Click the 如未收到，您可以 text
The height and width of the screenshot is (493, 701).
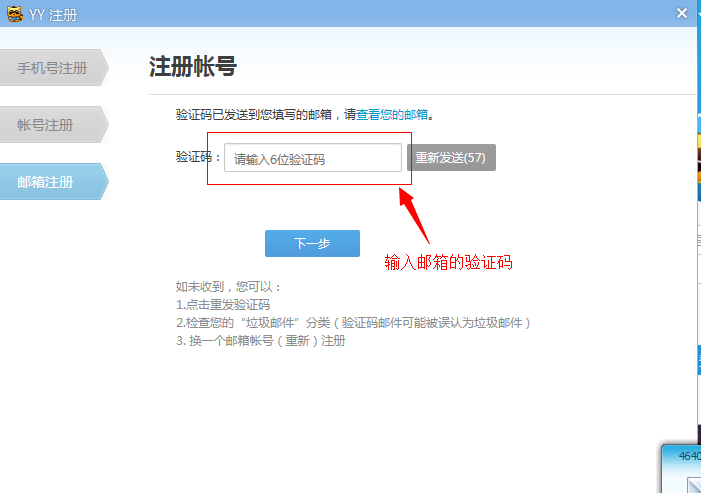click(x=228, y=287)
